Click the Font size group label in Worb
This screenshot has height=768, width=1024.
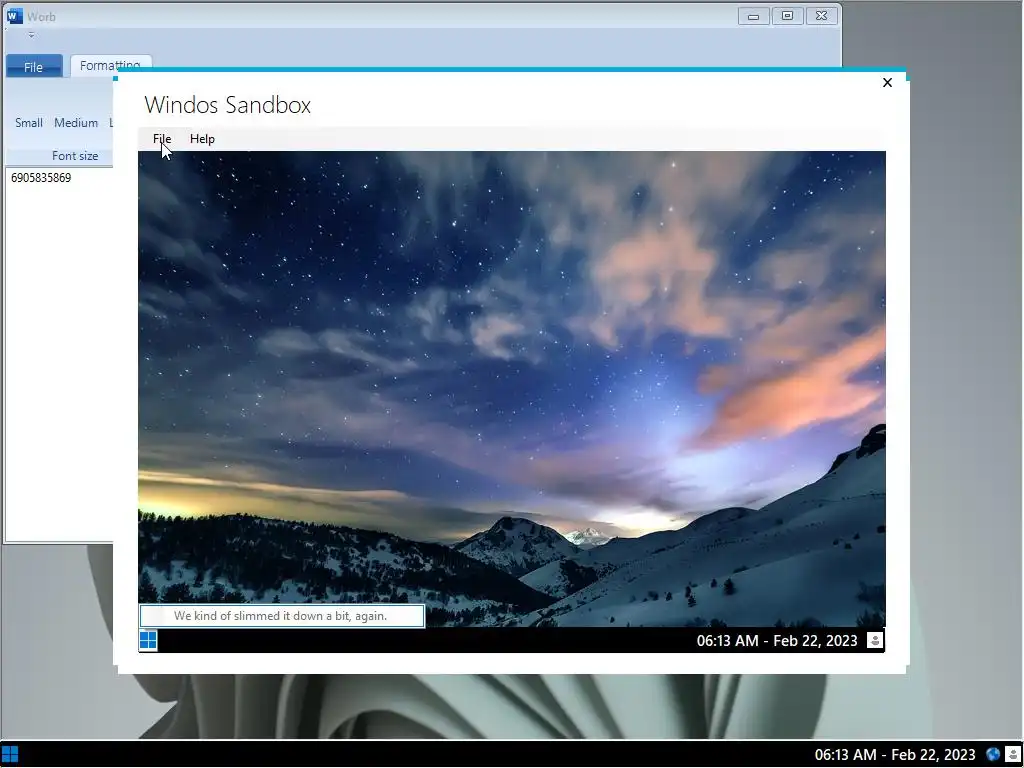75,156
